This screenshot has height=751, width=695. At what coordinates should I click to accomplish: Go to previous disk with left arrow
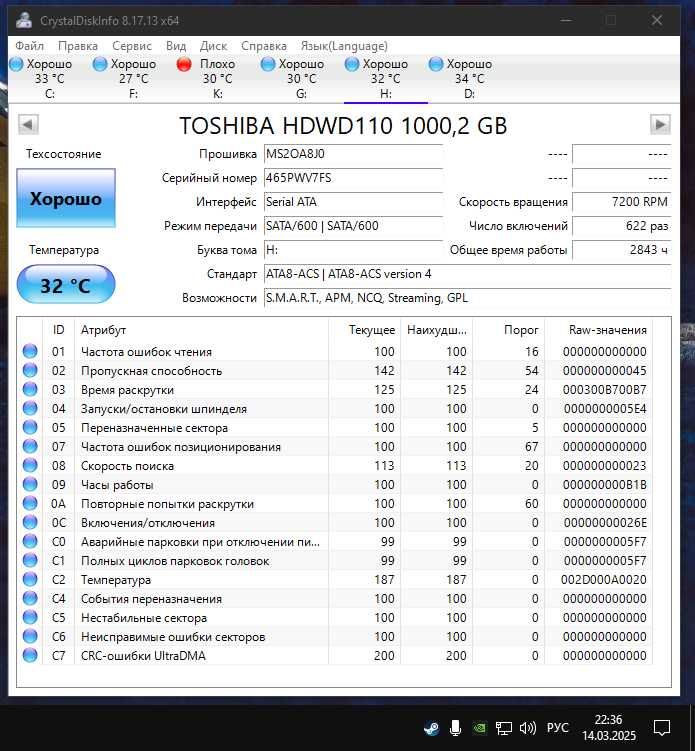pos(28,125)
